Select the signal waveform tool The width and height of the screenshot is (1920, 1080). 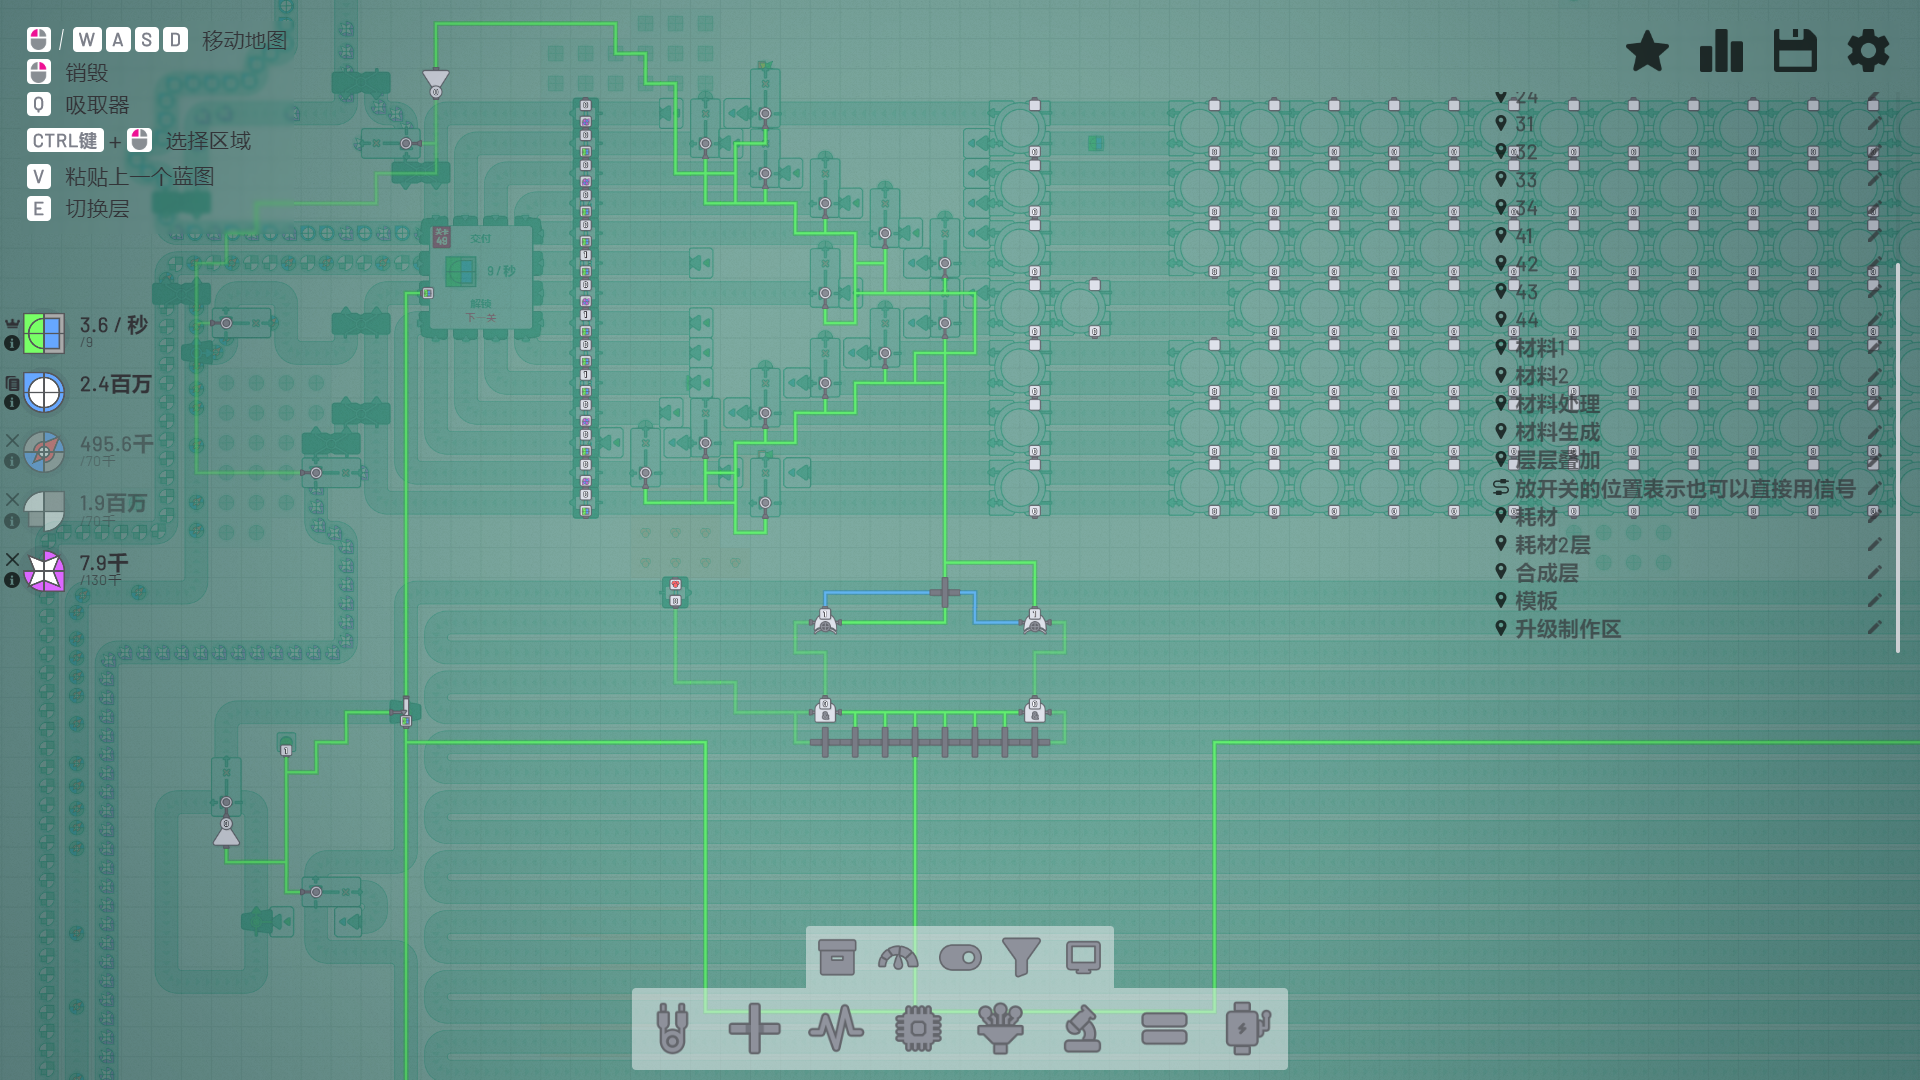coord(836,1028)
